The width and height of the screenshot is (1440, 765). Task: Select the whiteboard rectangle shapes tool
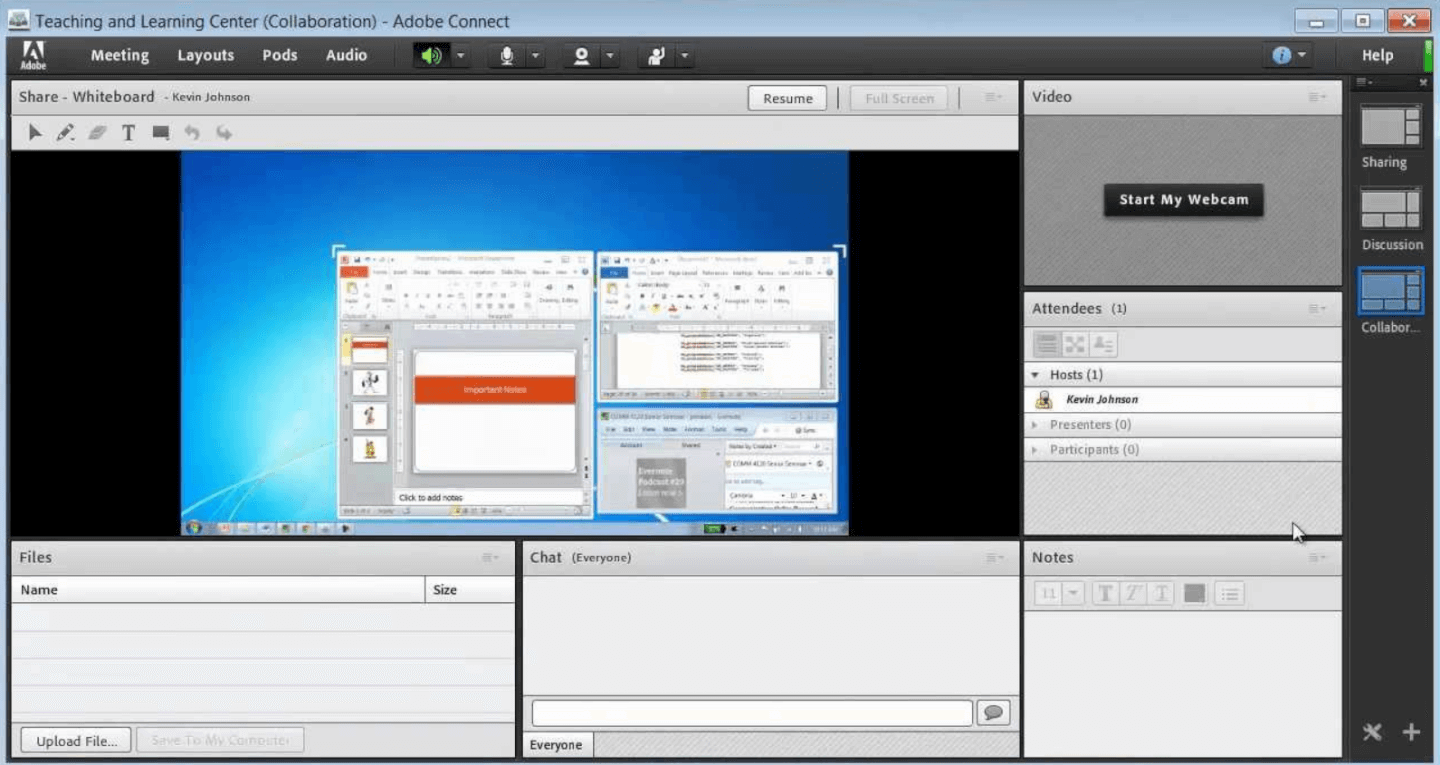click(x=161, y=132)
